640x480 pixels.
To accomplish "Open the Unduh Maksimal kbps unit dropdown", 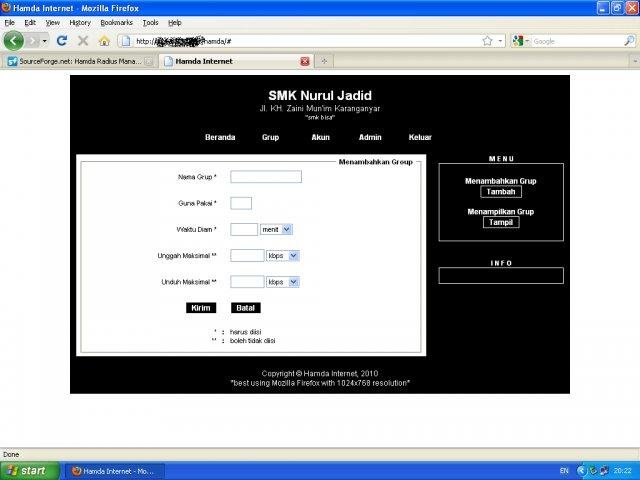I will point(283,282).
